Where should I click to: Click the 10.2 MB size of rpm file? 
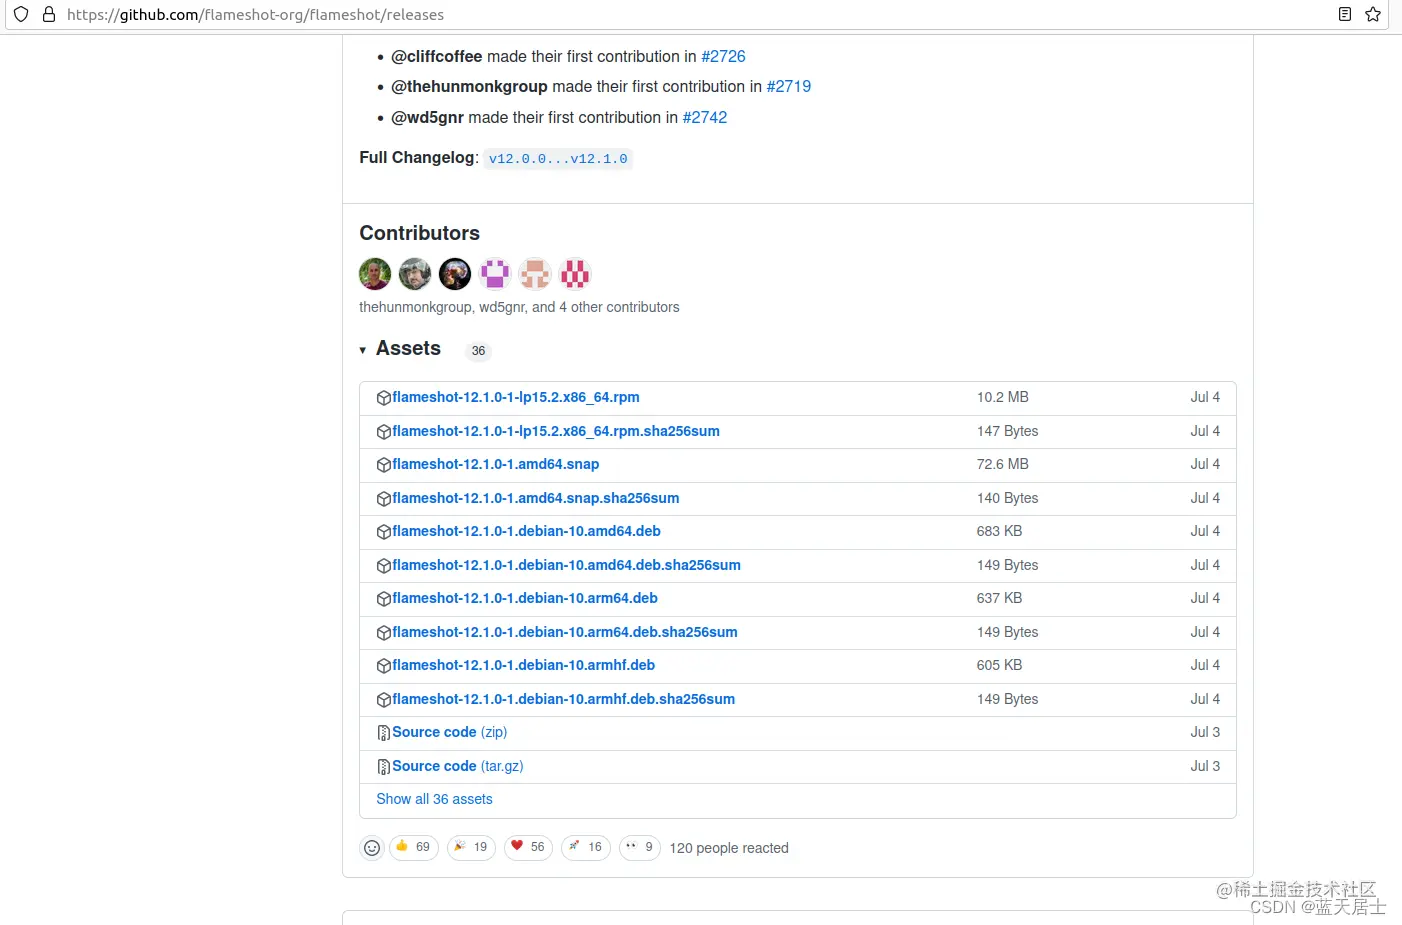point(1003,398)
